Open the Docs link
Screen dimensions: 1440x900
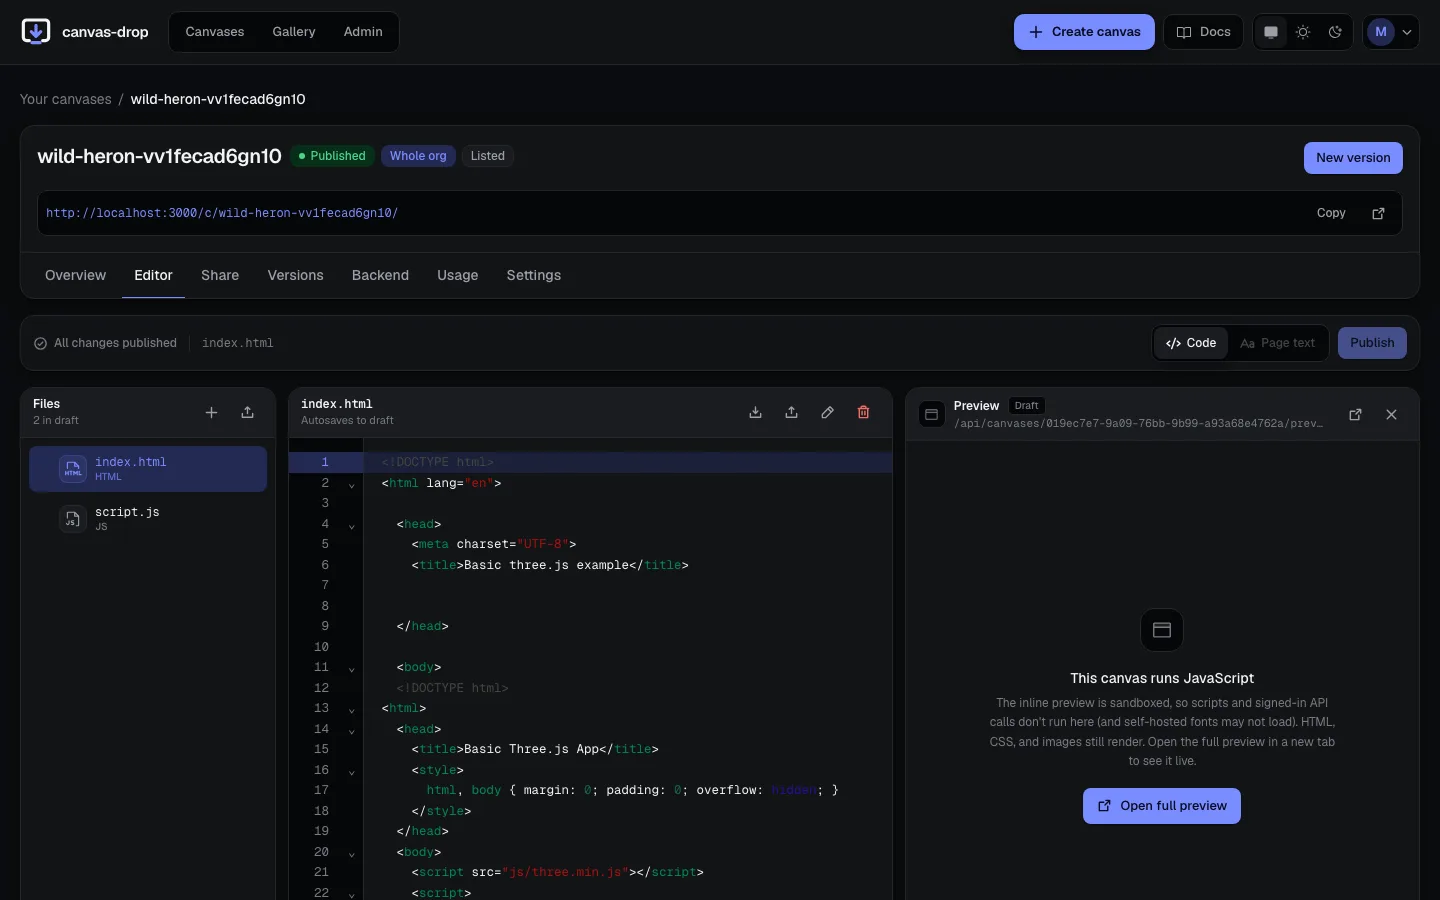click(1203, 32)
